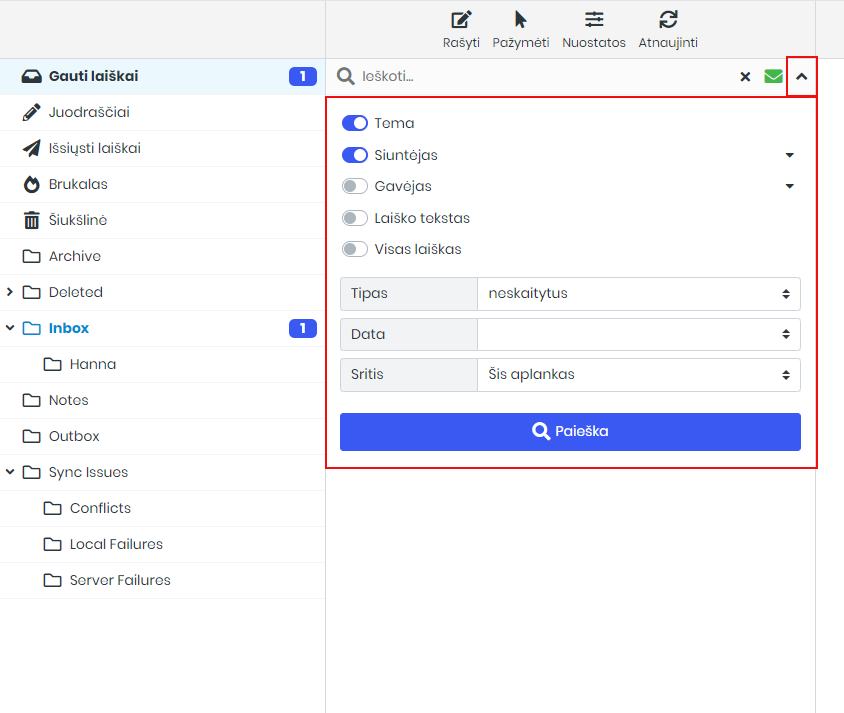The height and width of the screenshot is (713, 844).
Task: Click the folder icon beside Outbox
Action: pyautogui.click(x=31, y=437)
